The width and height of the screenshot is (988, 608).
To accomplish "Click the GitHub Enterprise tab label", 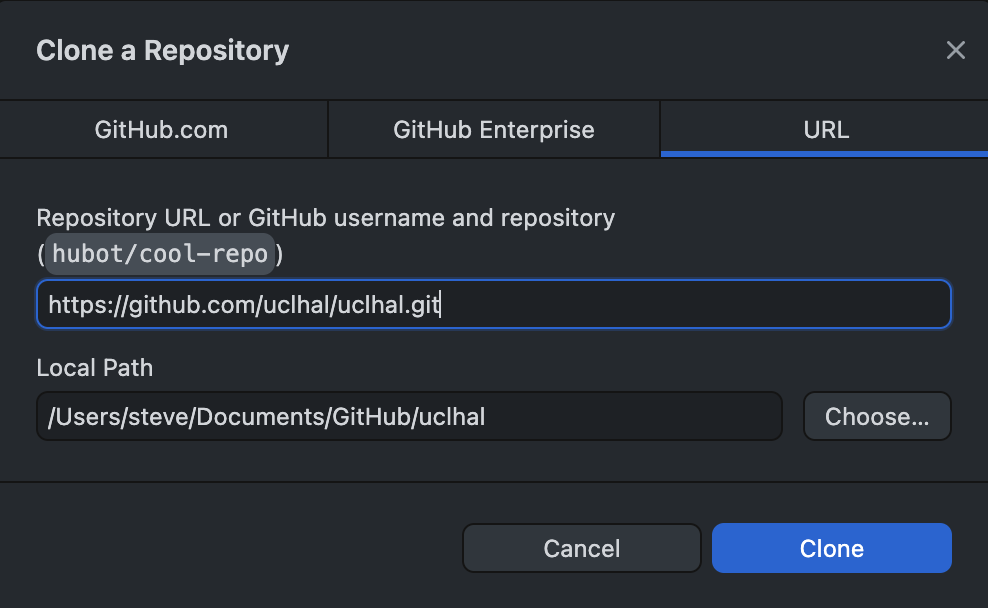I will (493, 129).
